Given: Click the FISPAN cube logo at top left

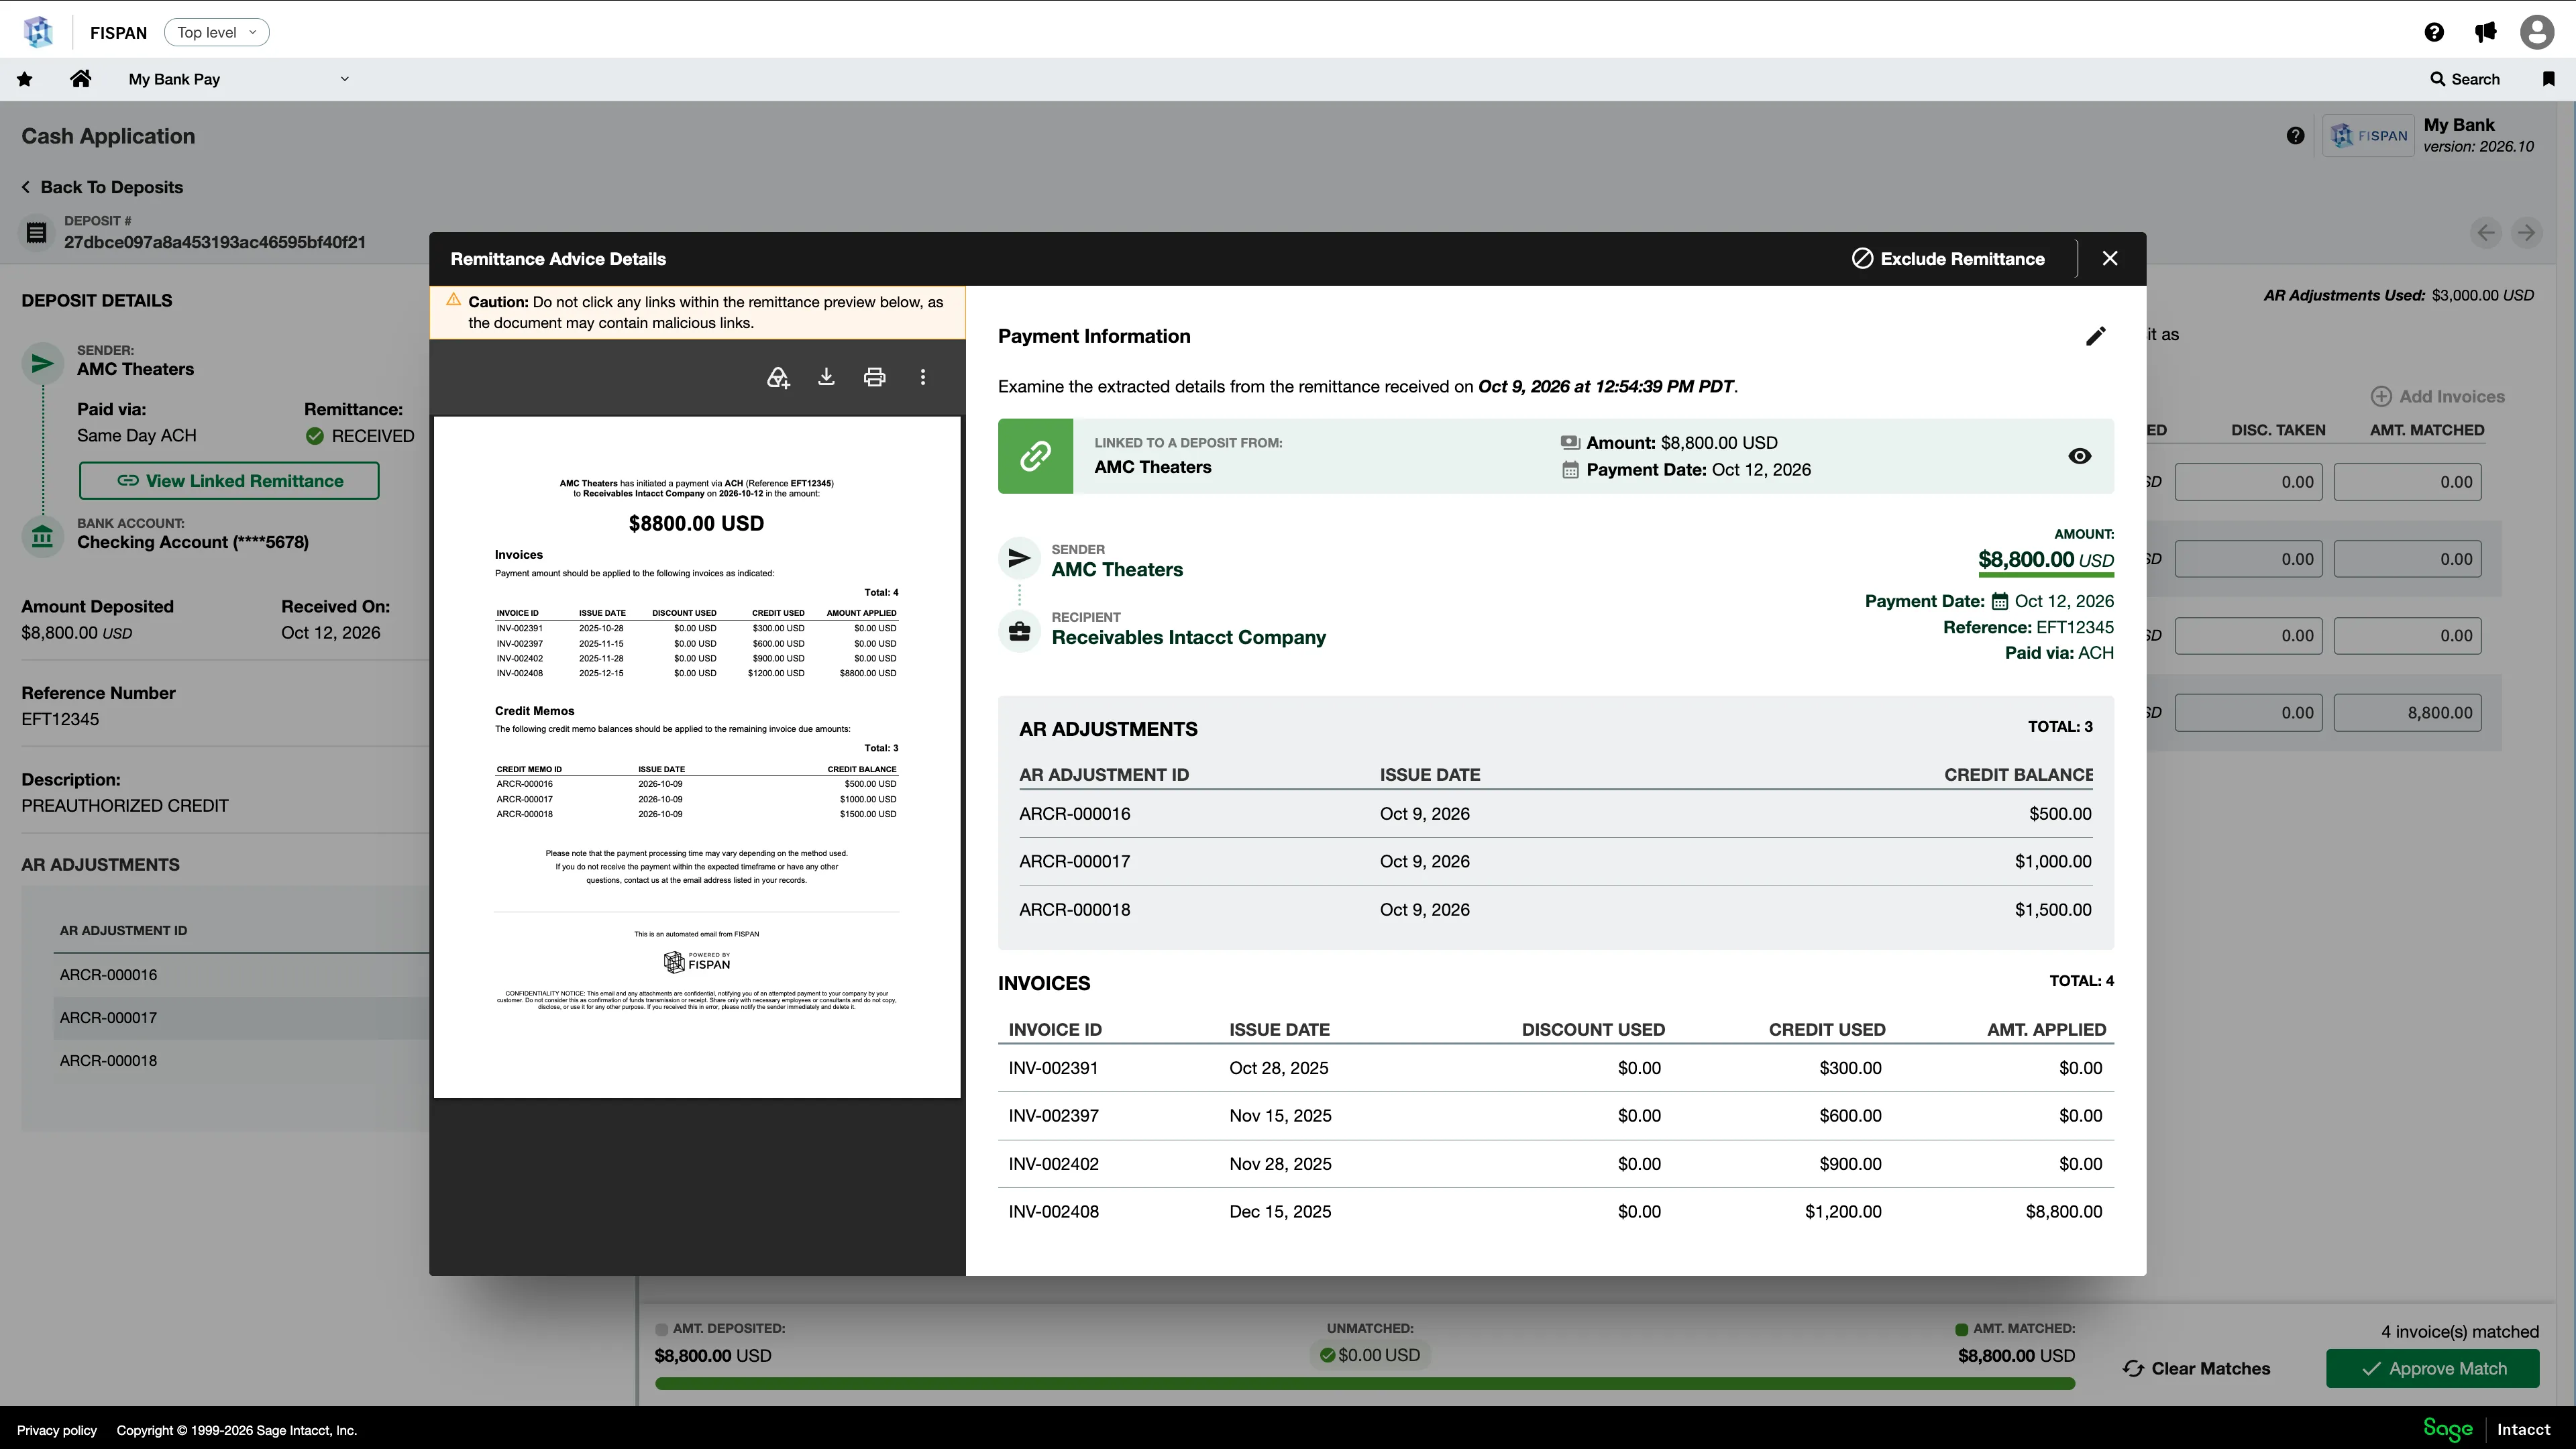Looking at the screenshot, I should coord(38,32).
